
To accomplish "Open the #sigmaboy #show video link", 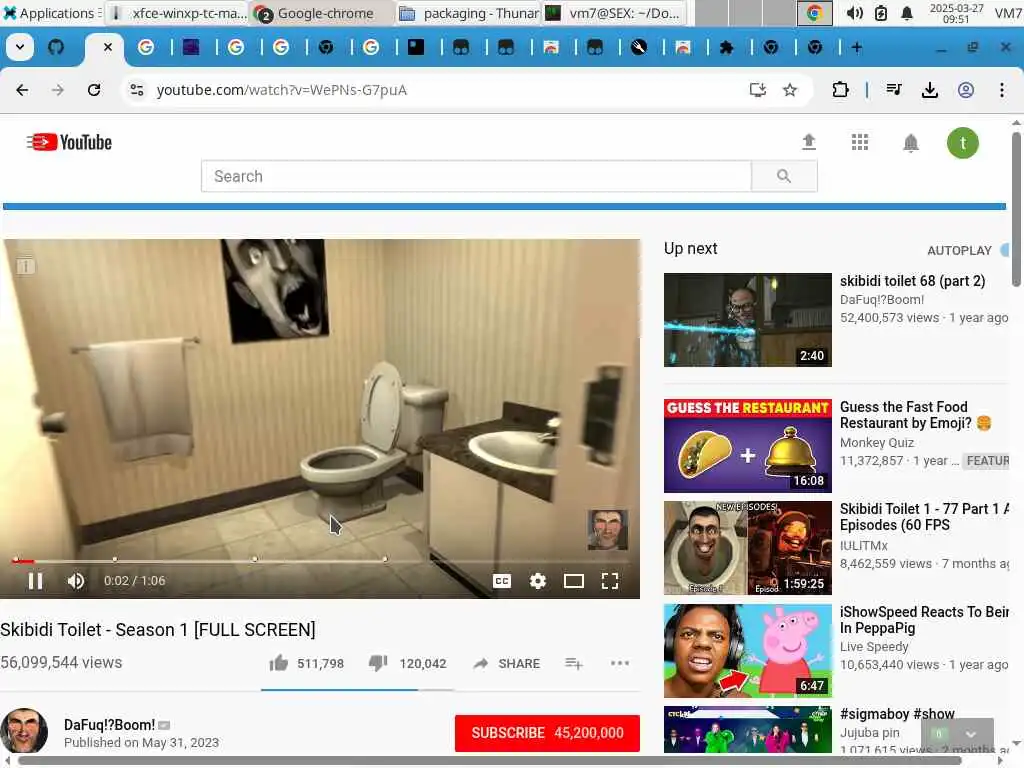I will (897, 714).
